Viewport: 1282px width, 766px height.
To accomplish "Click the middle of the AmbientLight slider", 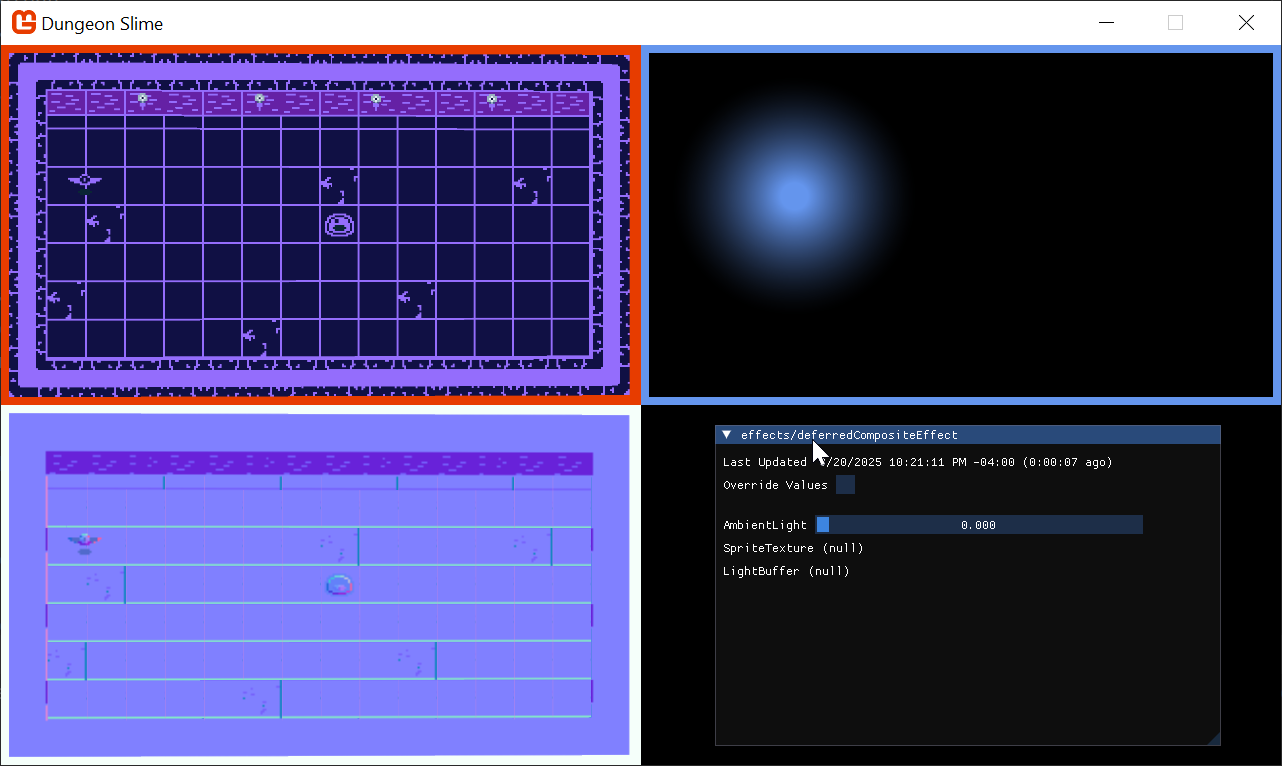I will 978,525.
